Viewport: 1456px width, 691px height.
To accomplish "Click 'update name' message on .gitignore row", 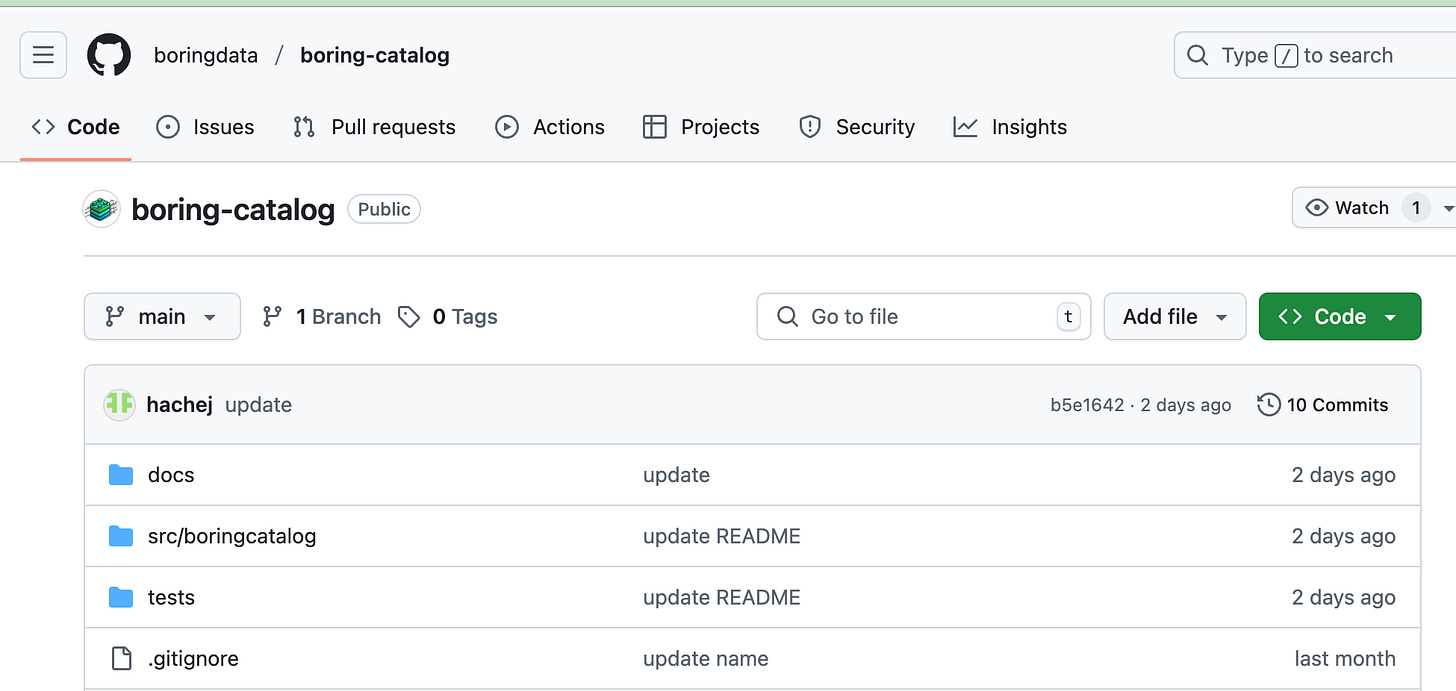I will pos(706,659).
